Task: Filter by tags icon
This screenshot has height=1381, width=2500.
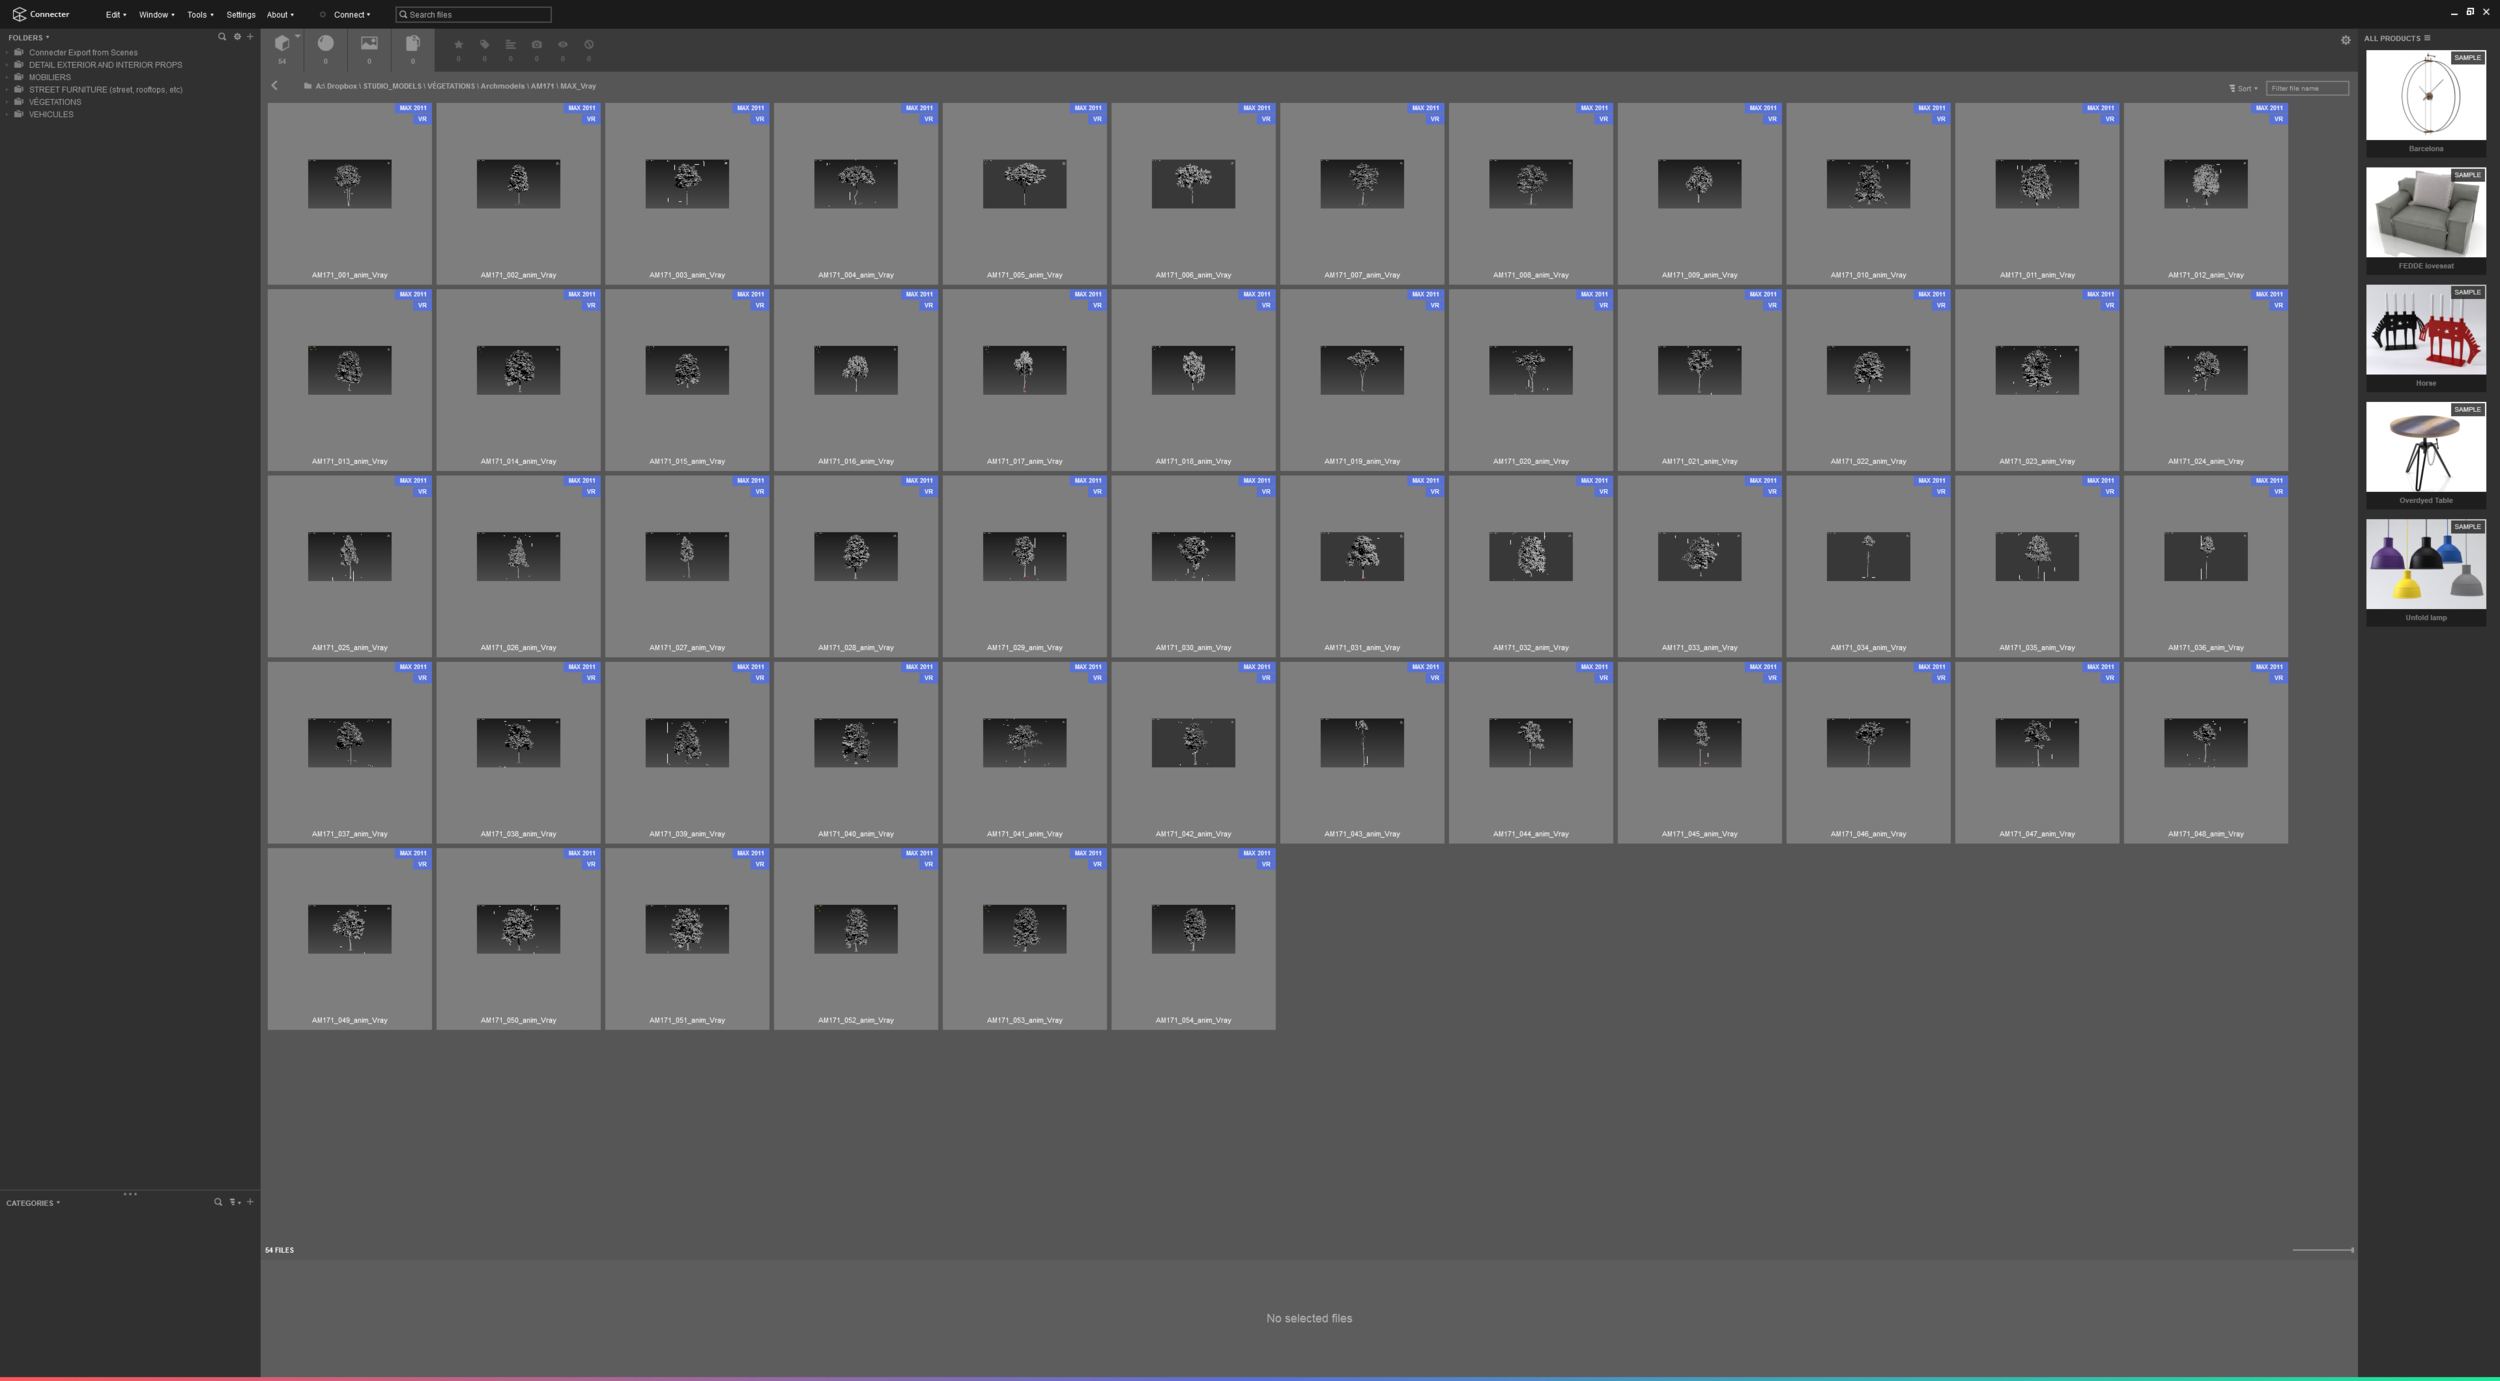Action: (485, 45)
